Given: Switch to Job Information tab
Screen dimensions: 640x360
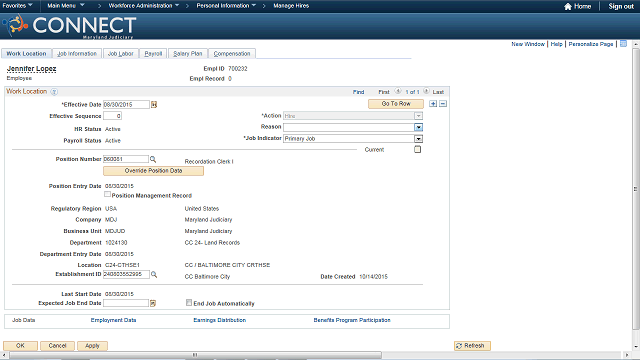Looking at the screenshot, I should [77, 53].
